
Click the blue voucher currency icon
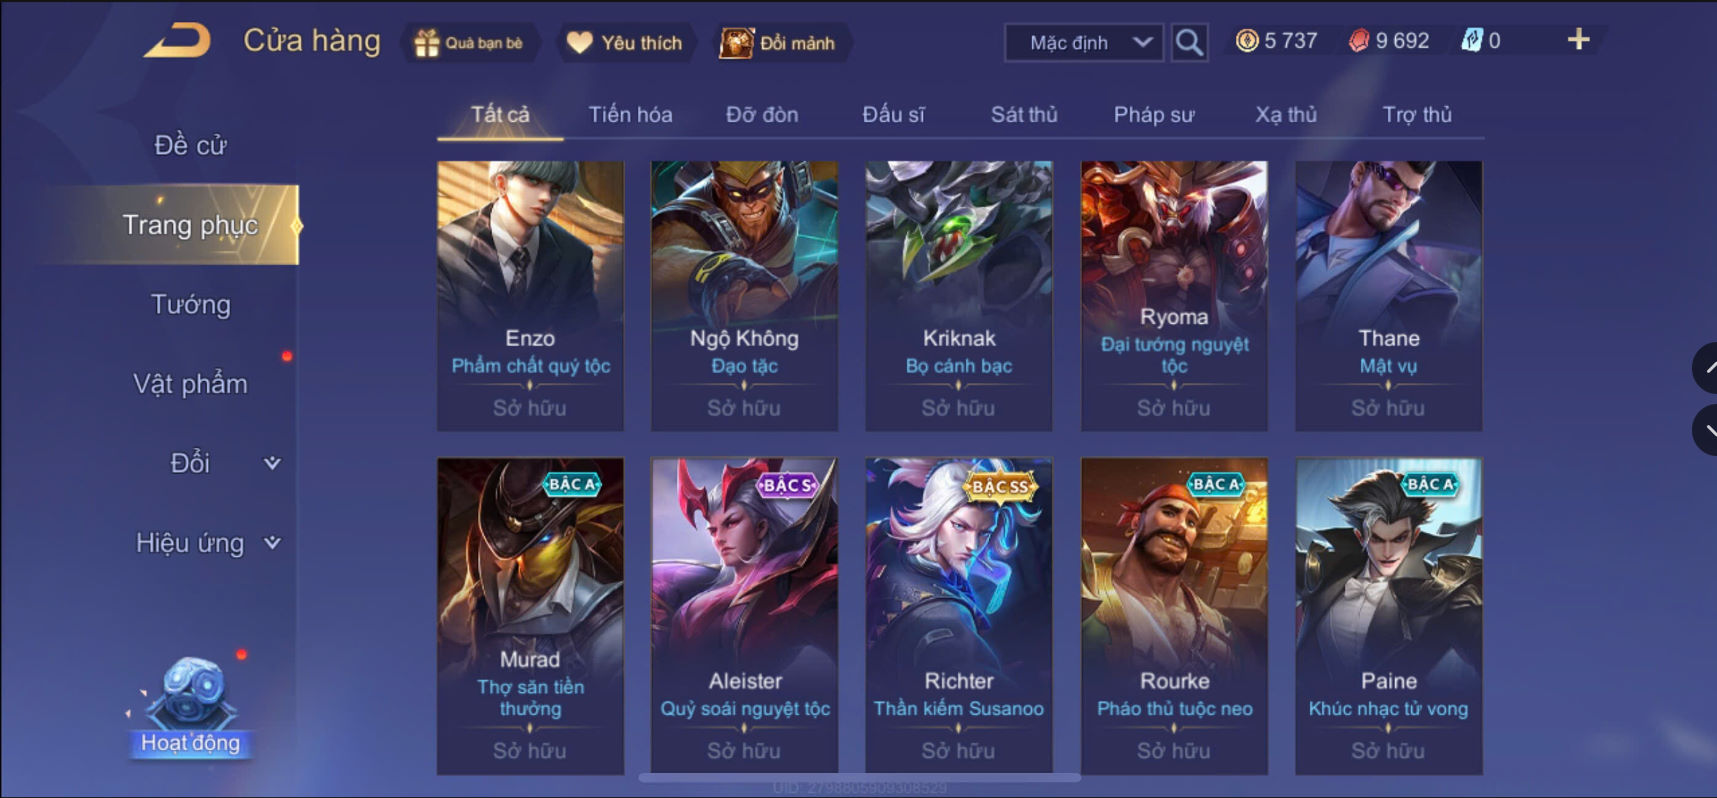1471,41
